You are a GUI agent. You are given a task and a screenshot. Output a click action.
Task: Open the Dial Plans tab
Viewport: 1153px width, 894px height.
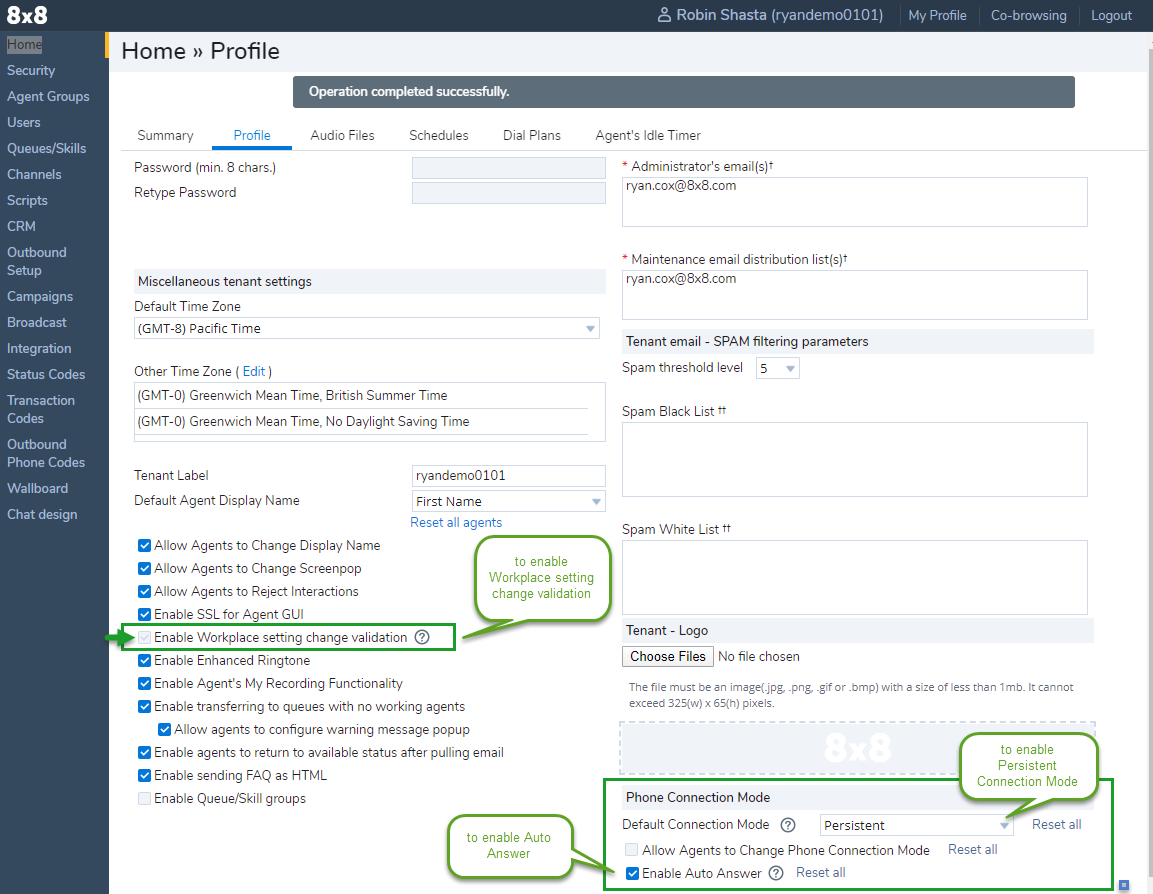[x=532, y=135]
